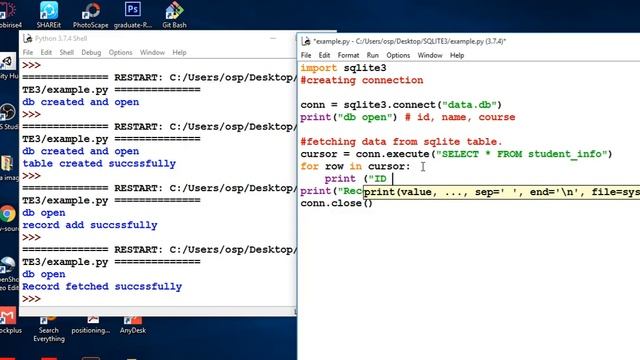Viewport: 640px width, 360px height.
Task: Open Edit menu in example.py editor
Action: coord(324,55)
